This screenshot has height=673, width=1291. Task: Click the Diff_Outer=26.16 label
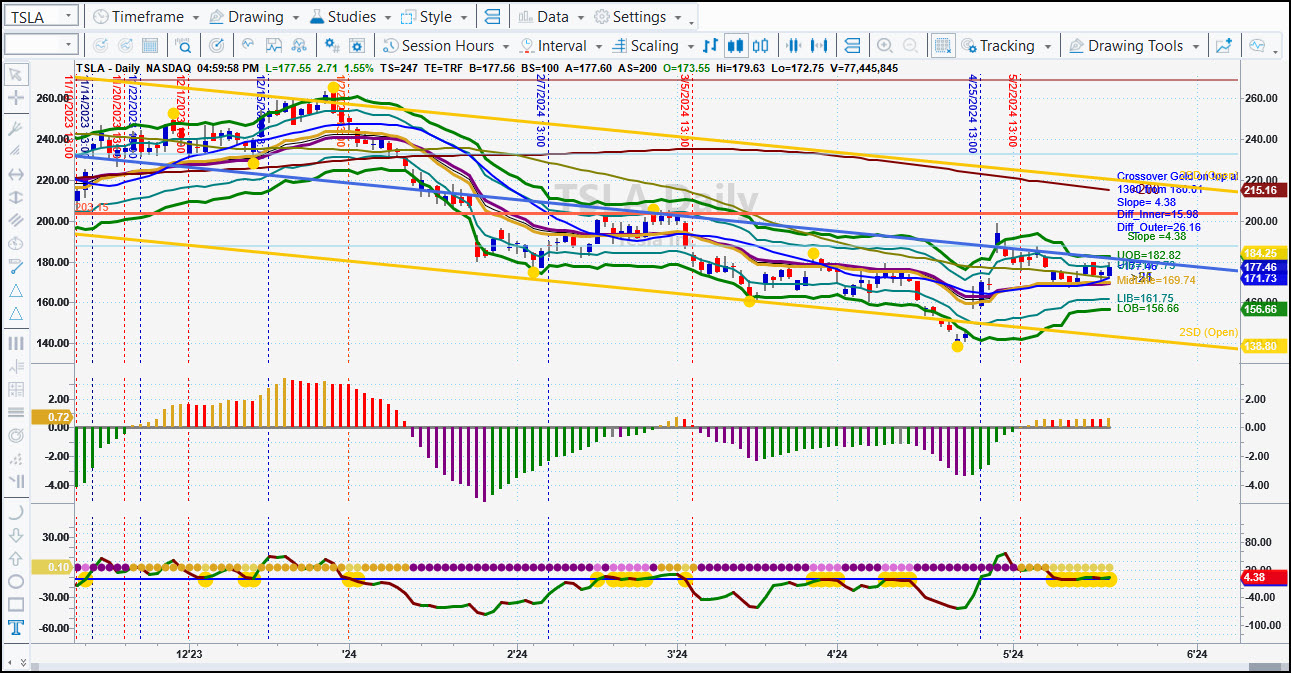[1159, 227]
